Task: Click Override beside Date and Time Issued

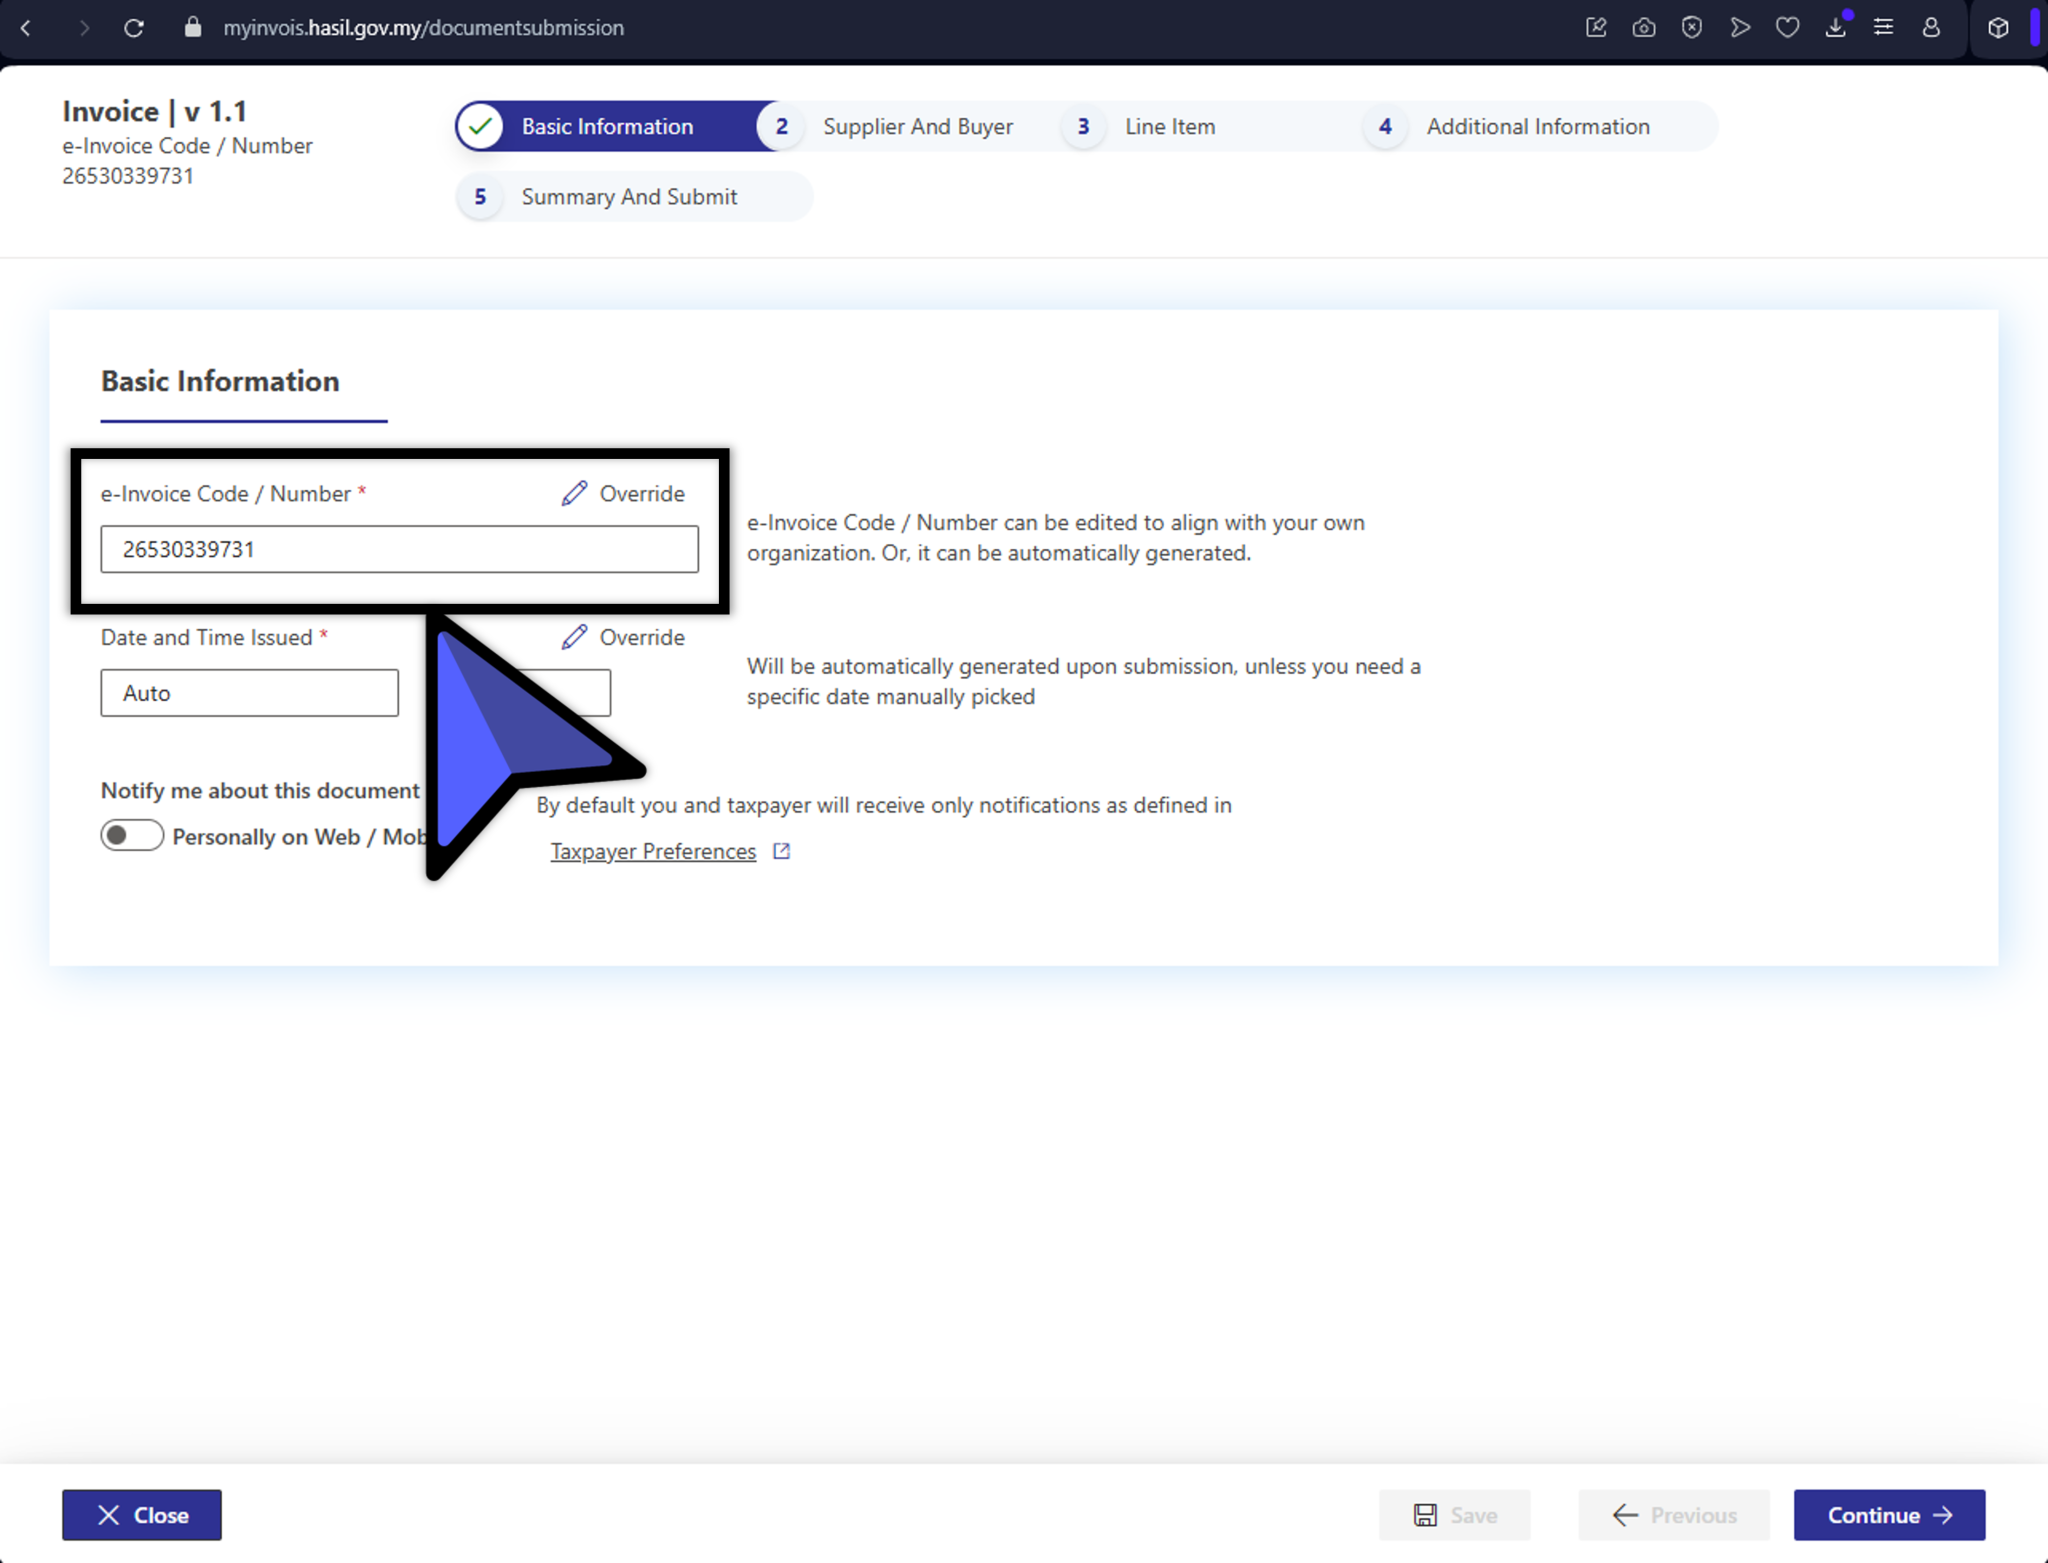Action: [621, 637]
